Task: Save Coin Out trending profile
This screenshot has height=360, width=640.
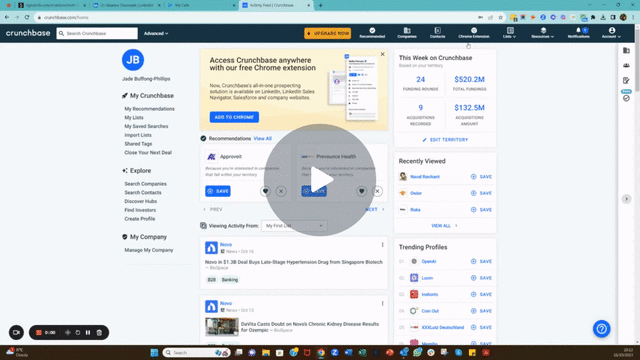Action: pyautogui.click(x=481, y=311)
